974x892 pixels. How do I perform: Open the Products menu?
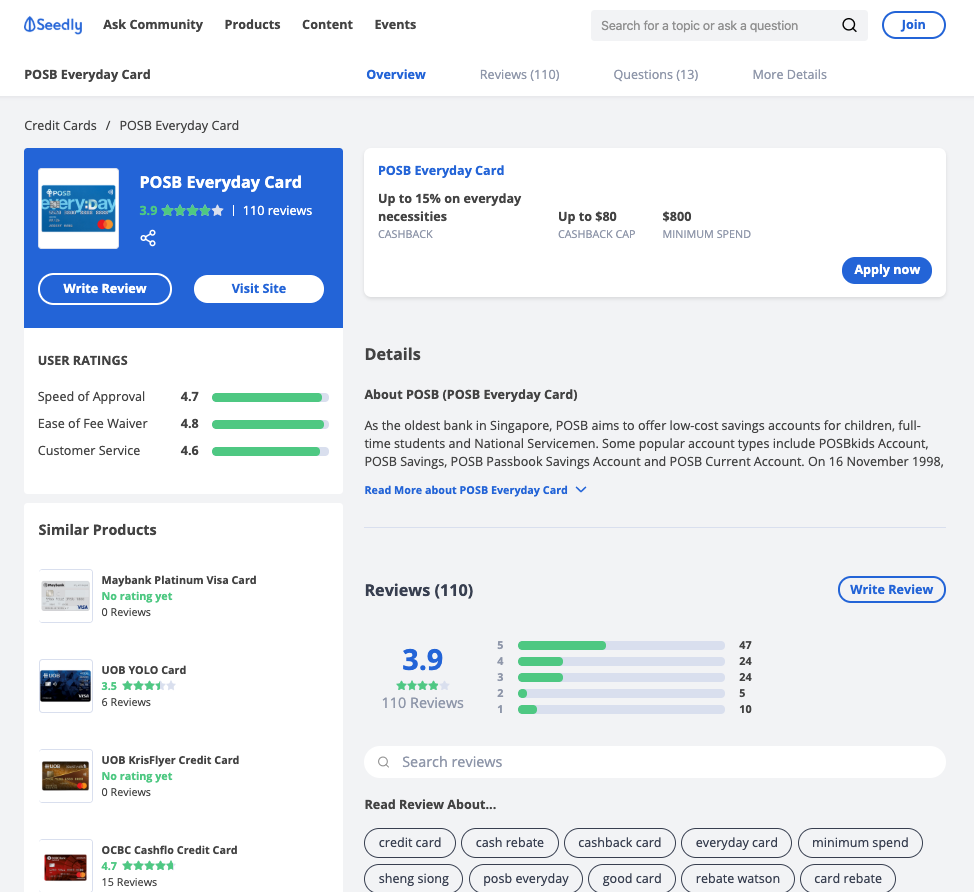click(x=252, y=25)
